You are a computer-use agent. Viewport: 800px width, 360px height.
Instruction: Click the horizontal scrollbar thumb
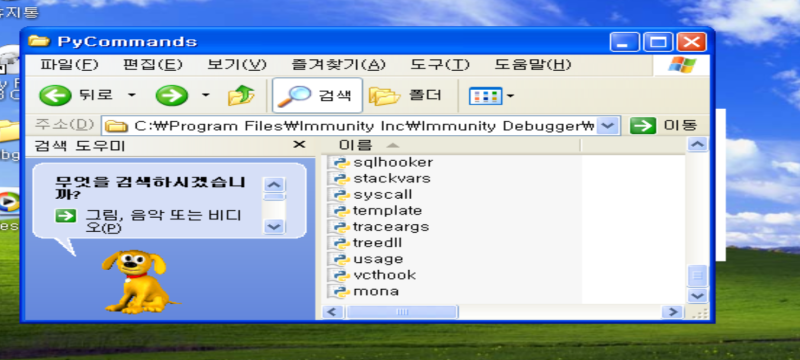402,312
